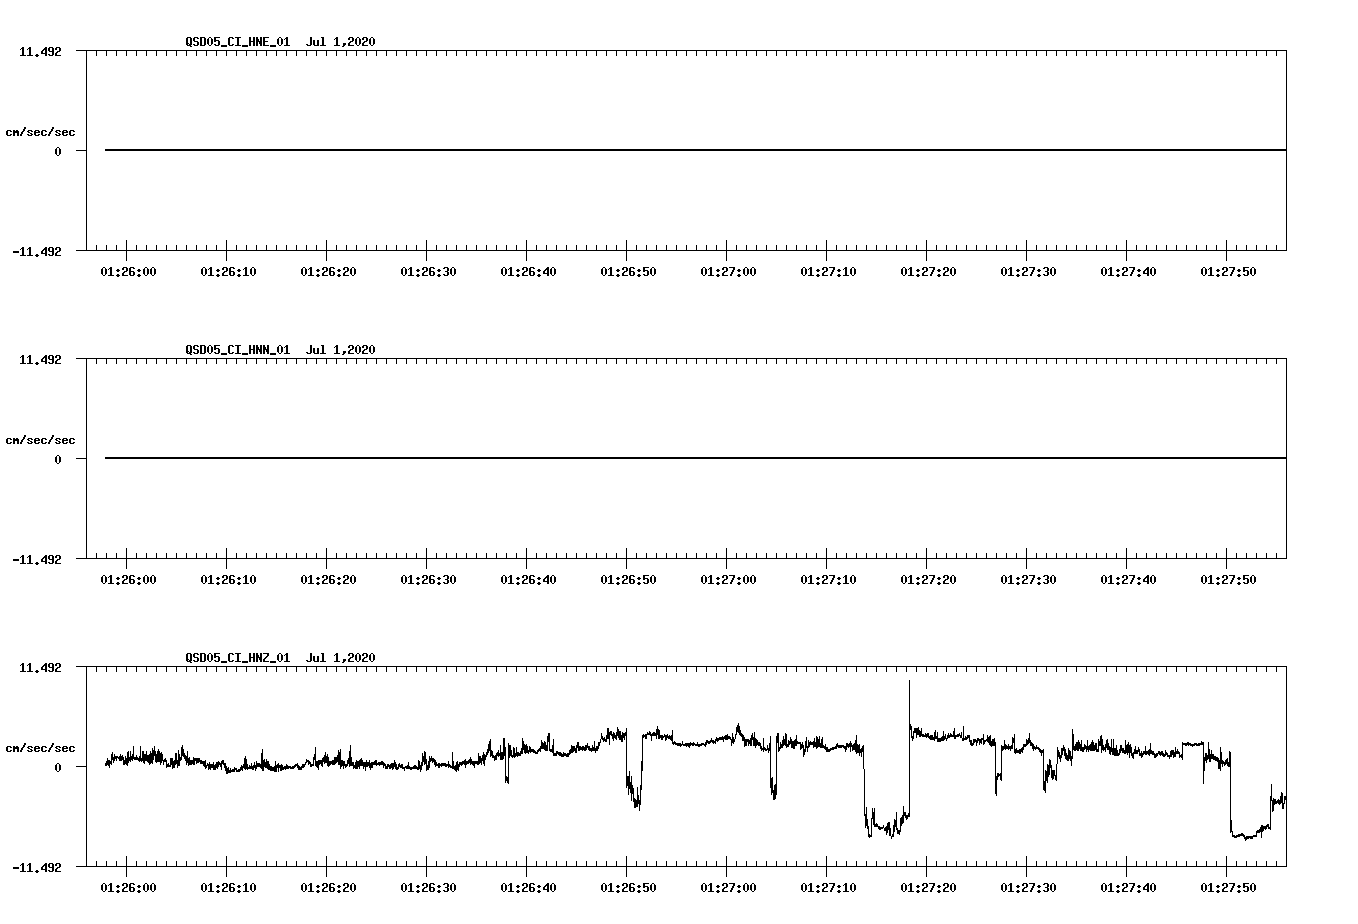Click 01:26:30 label under HNN plot
The width and height of the screenshot is (1358, 924).
[428, 579]
